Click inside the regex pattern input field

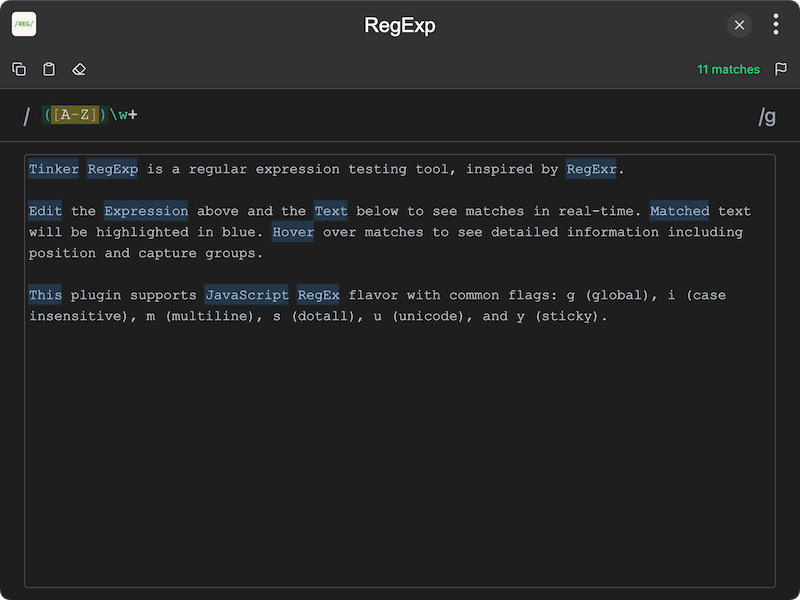(x=300, y=115)
